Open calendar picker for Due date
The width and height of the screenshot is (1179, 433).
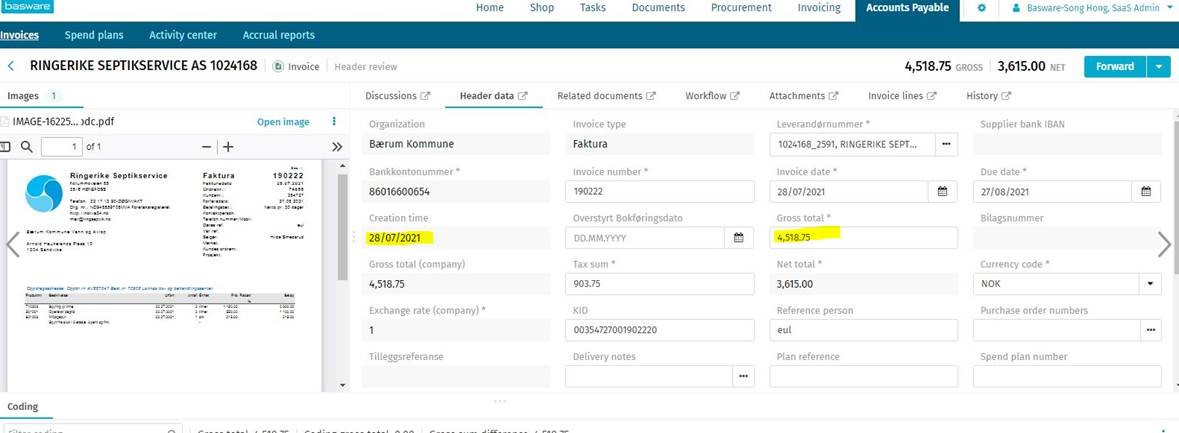1146,192
